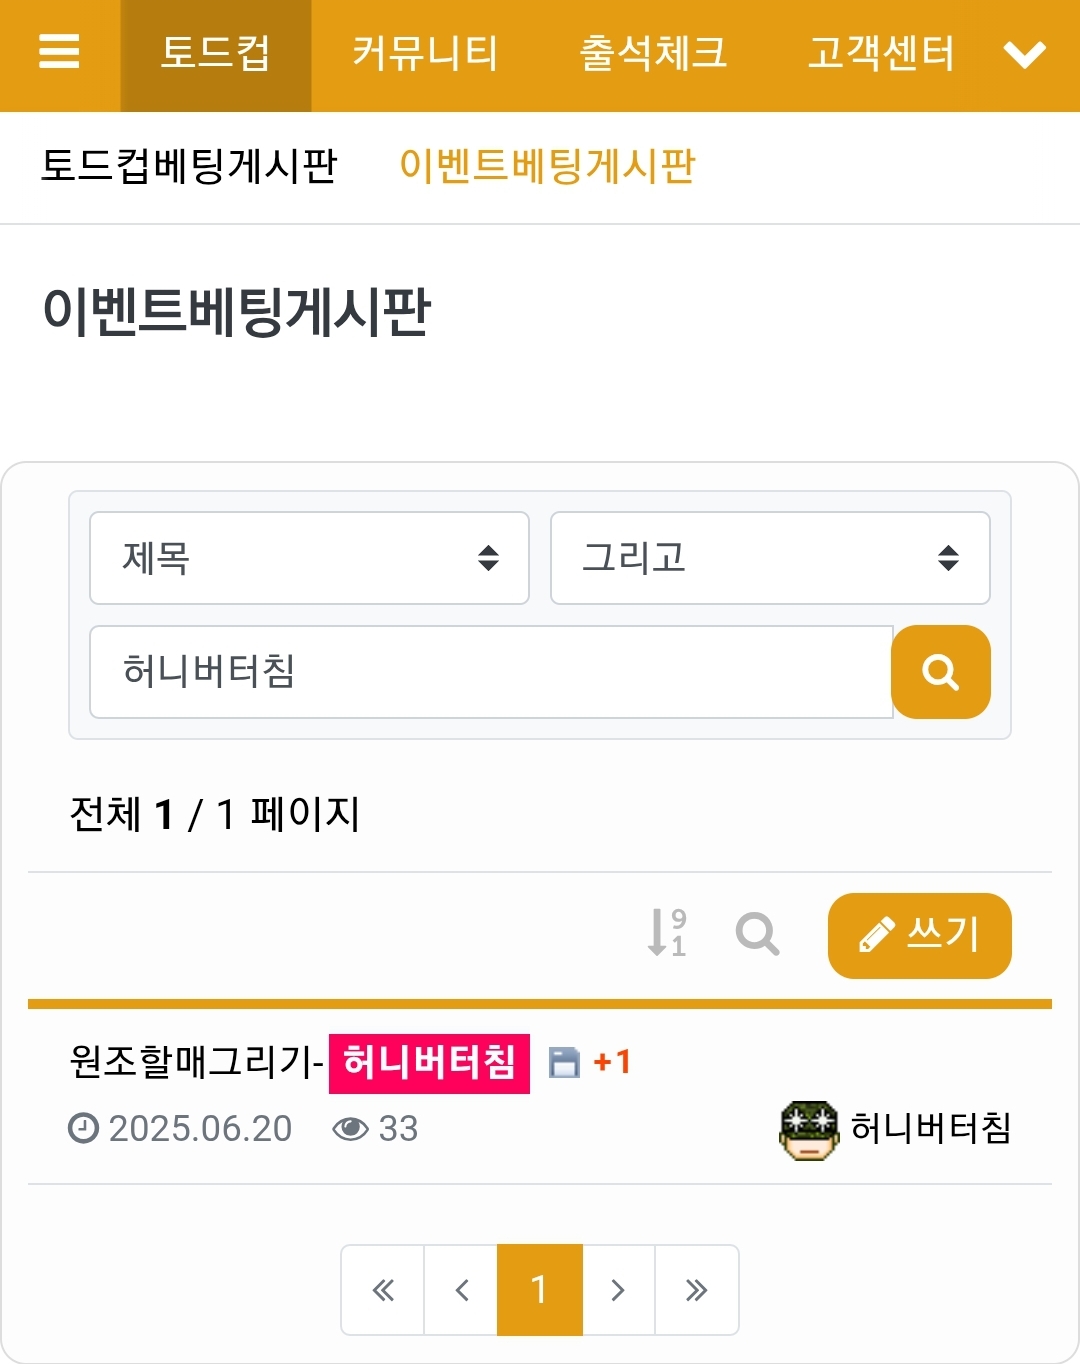Open the hamburger menu icon
This screenshot has height=1364, width=1080.
click(x=59, y=52)
